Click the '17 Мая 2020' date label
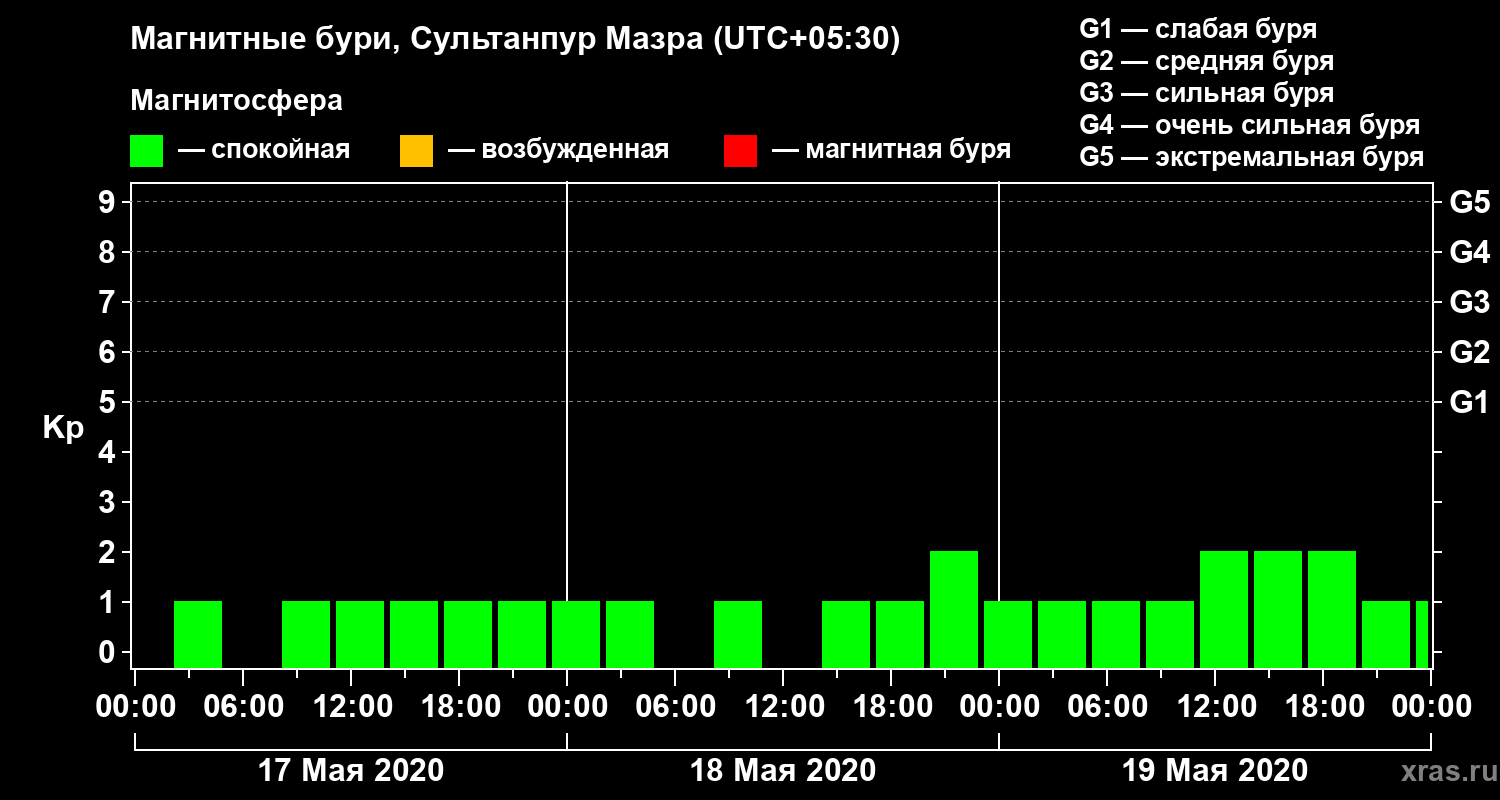1500x800 pixels. click(351, 771)
